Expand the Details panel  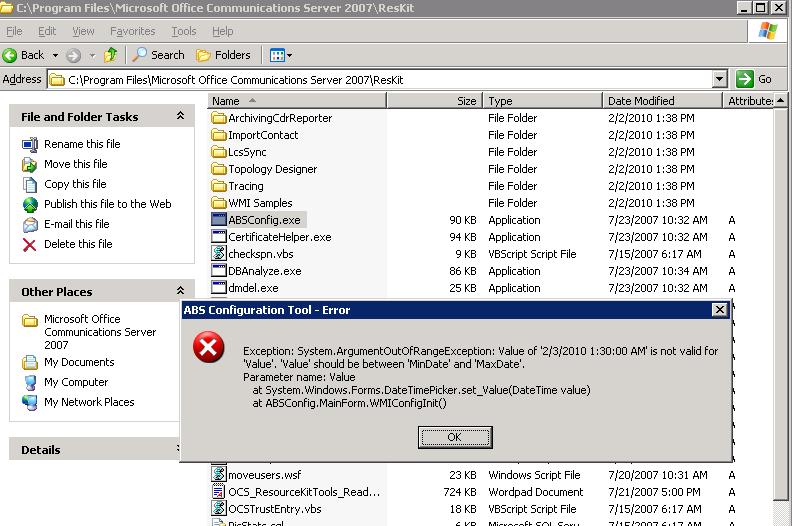coord(178,449)
